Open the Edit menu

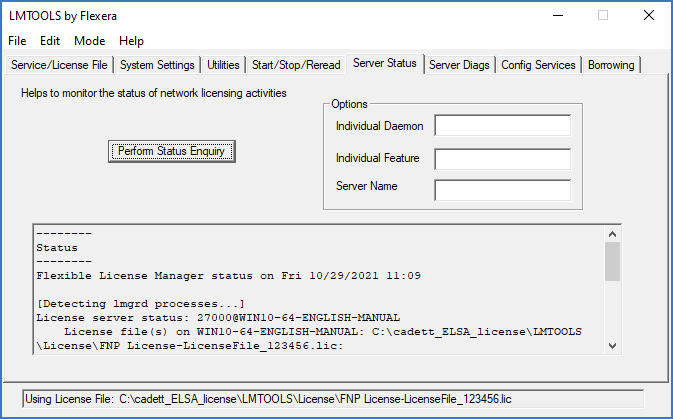point(50,41)
